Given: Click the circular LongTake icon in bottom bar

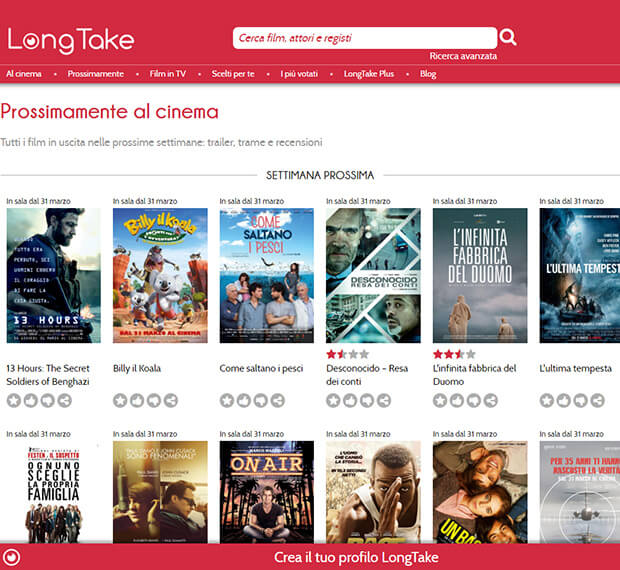Looking at the screenshot, I should (12, 557).
